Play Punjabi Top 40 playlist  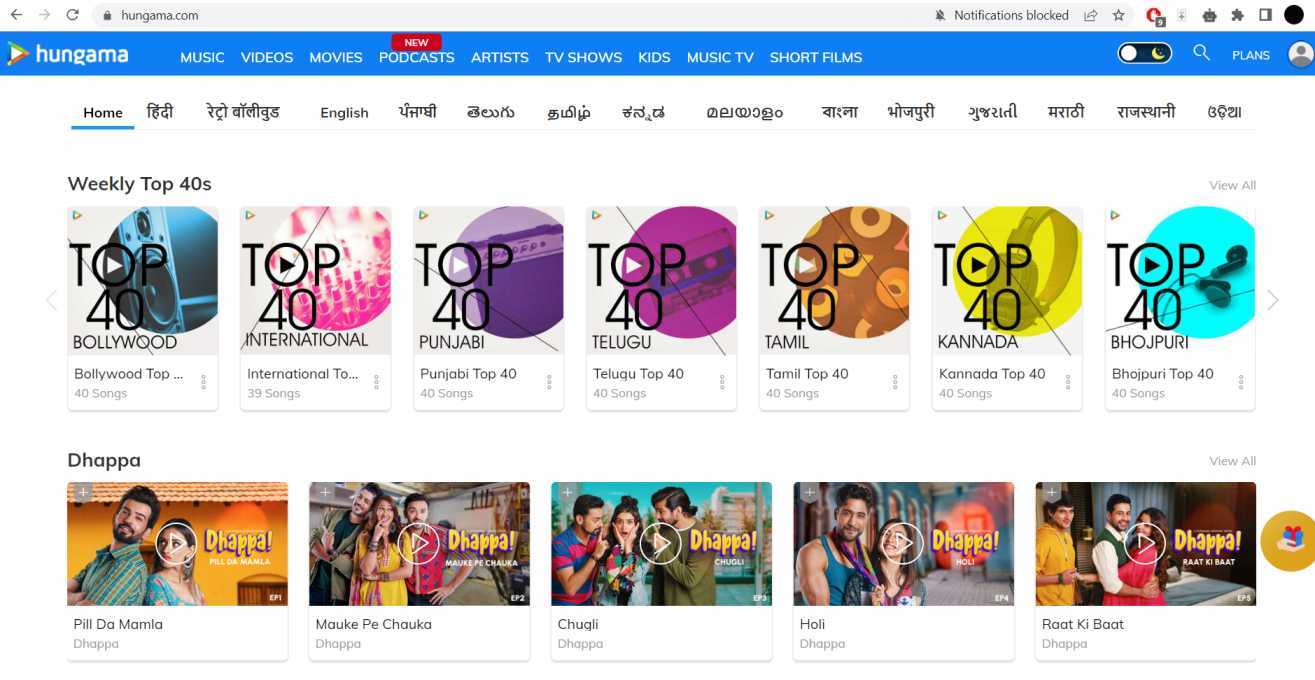[x=461, y=265]
